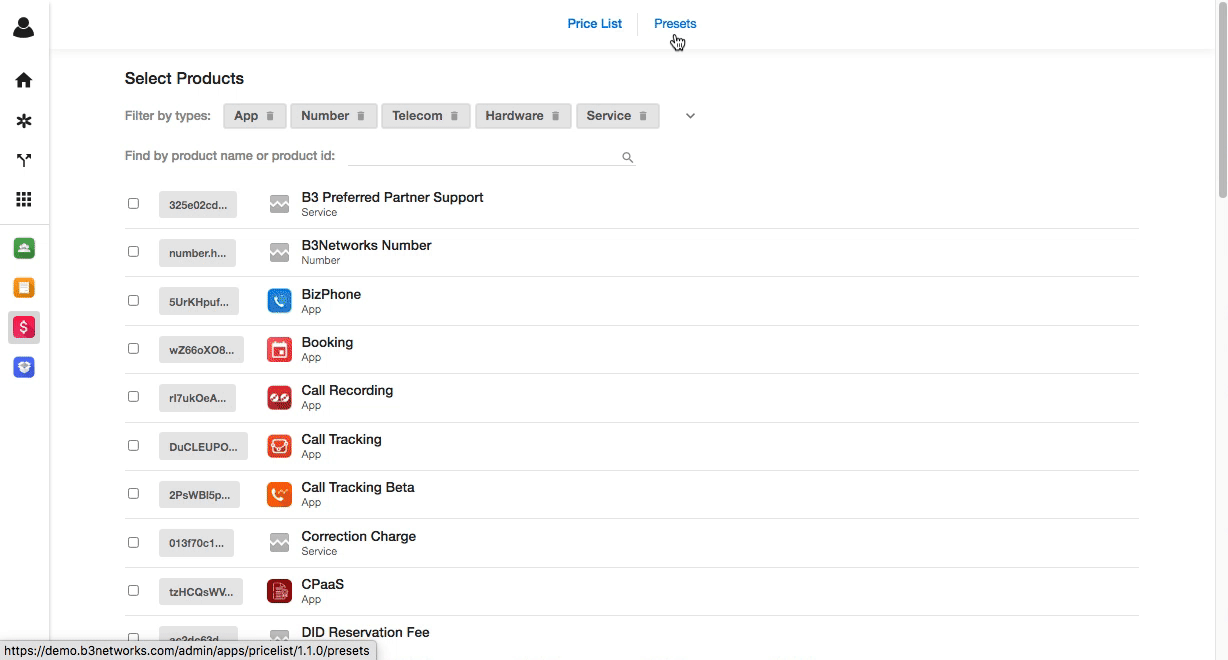Click the Telecom filter chip label
This screenshot has width=1228, height=660.
(417, 116)
